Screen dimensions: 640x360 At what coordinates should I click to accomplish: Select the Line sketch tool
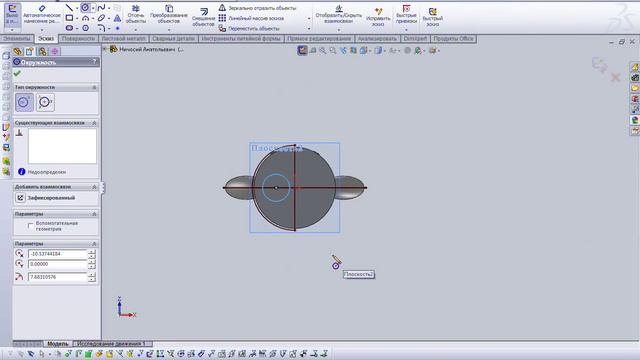[69, 8]
